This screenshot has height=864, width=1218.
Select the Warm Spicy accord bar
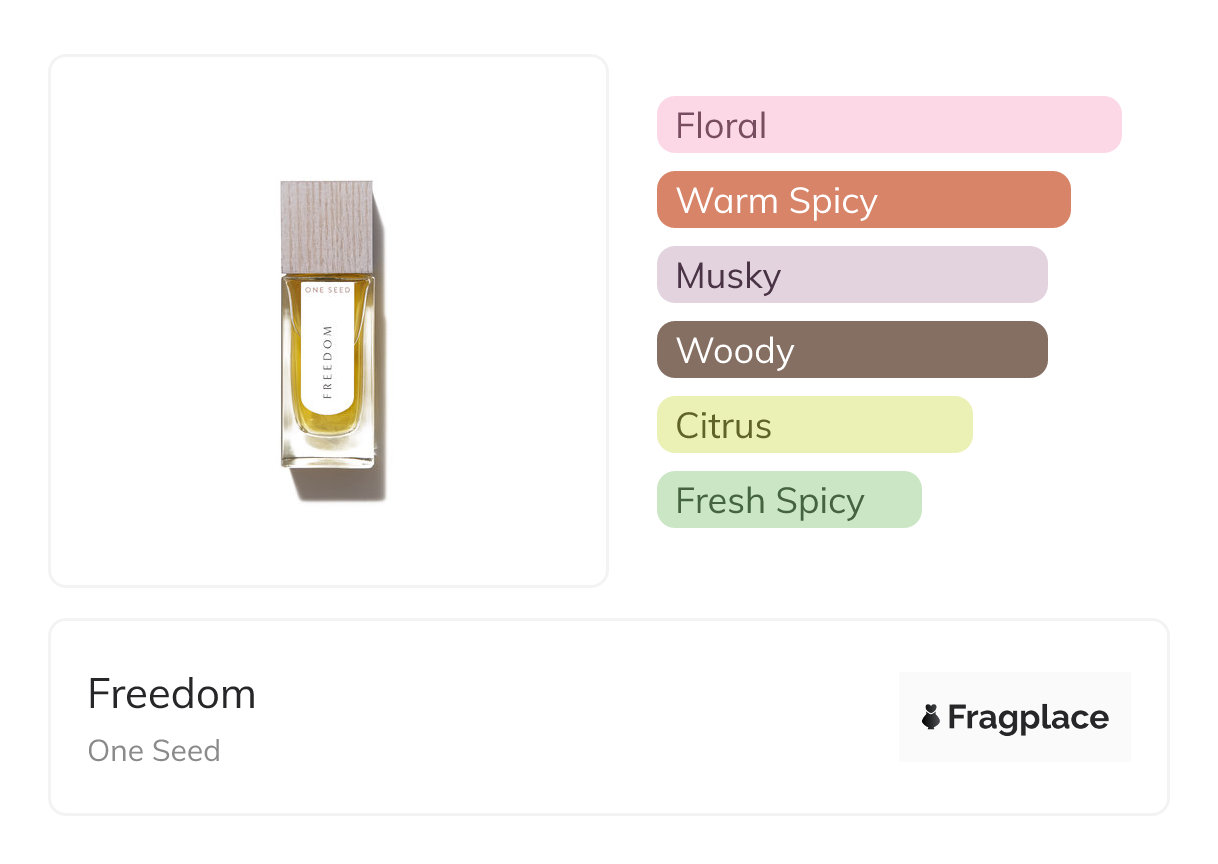863,200
